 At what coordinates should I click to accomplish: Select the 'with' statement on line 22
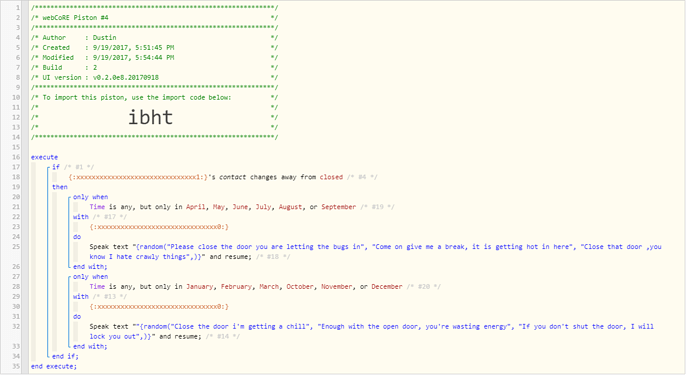81,217
